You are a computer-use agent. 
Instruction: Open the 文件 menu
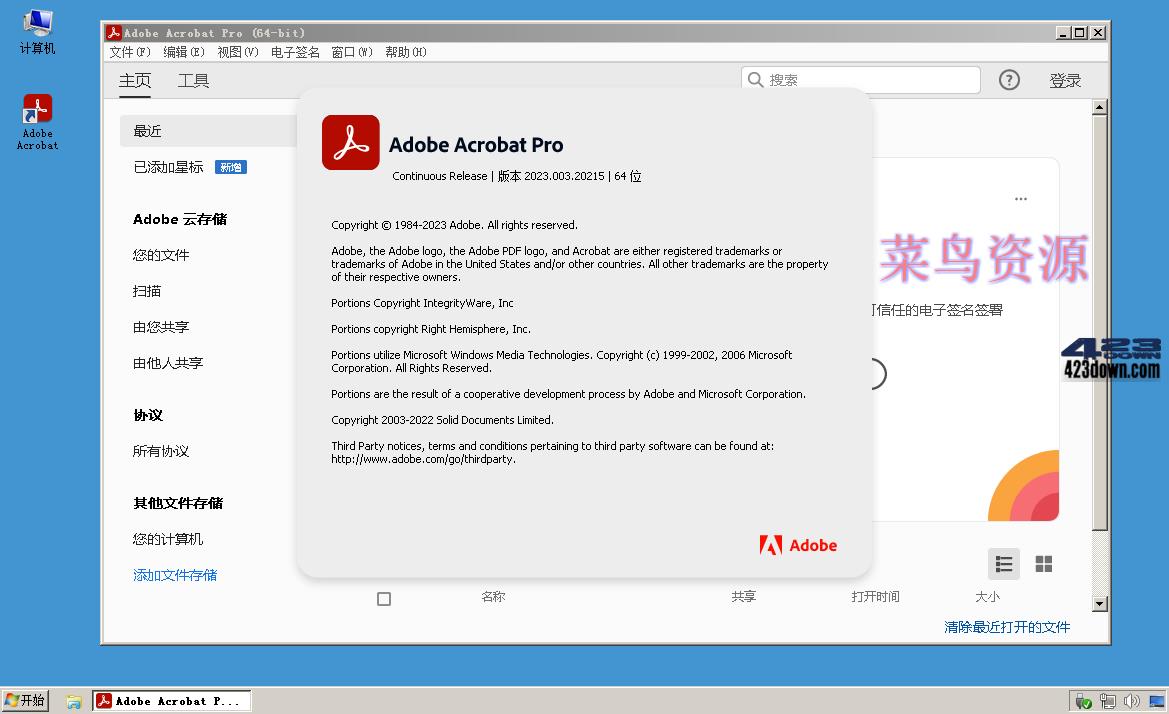[x=129, y=51]
